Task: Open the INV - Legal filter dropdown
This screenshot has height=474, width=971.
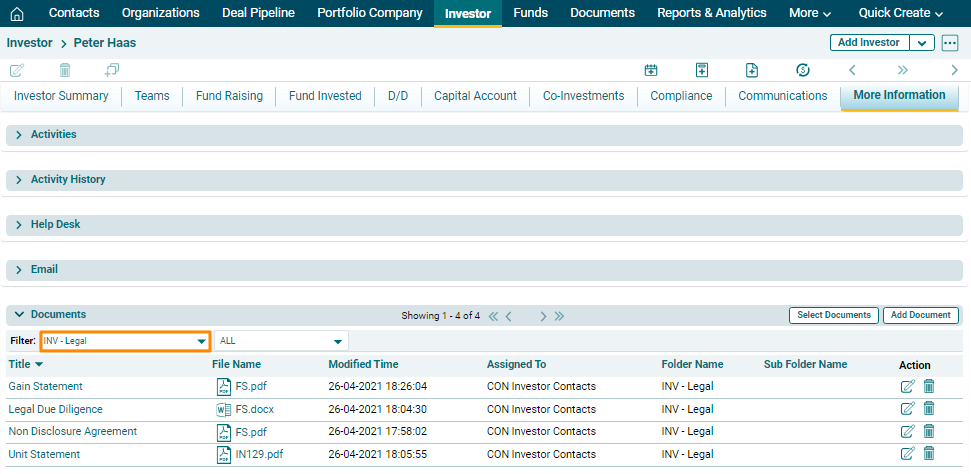Action: point(125,341)
